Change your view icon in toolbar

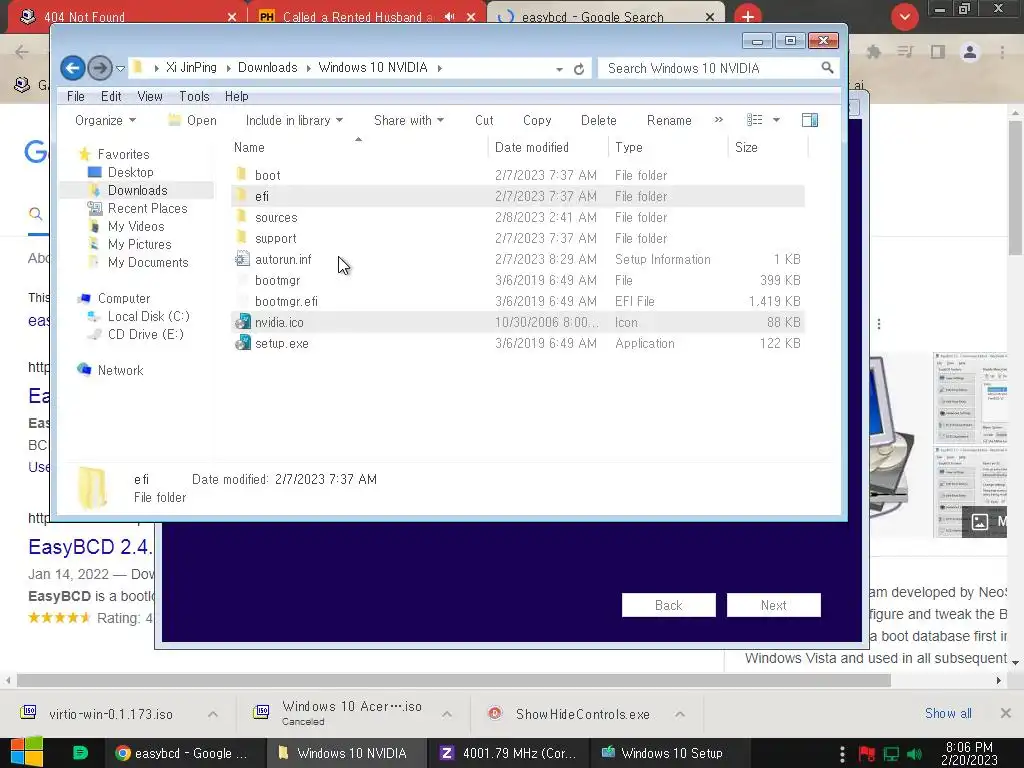(754, 120)
